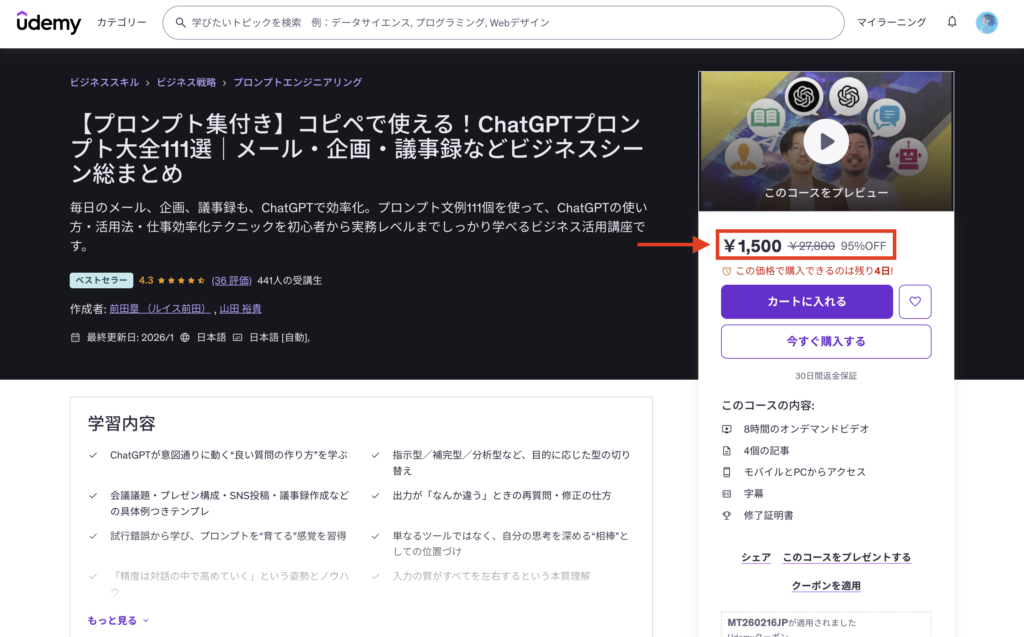Click the star rating icons
Viewport: 1024px width, 637px height.
click(x=181, y=280)
